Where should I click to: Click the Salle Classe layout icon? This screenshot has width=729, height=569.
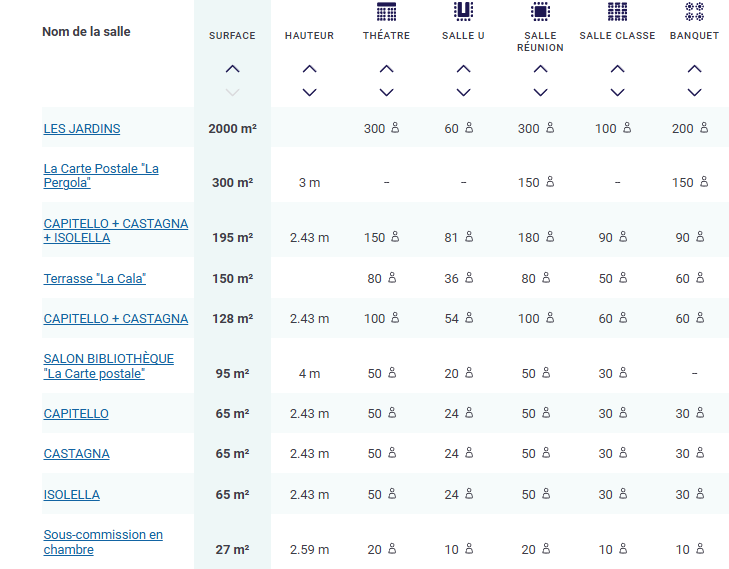pyautogui.click(x=617, y=12)
